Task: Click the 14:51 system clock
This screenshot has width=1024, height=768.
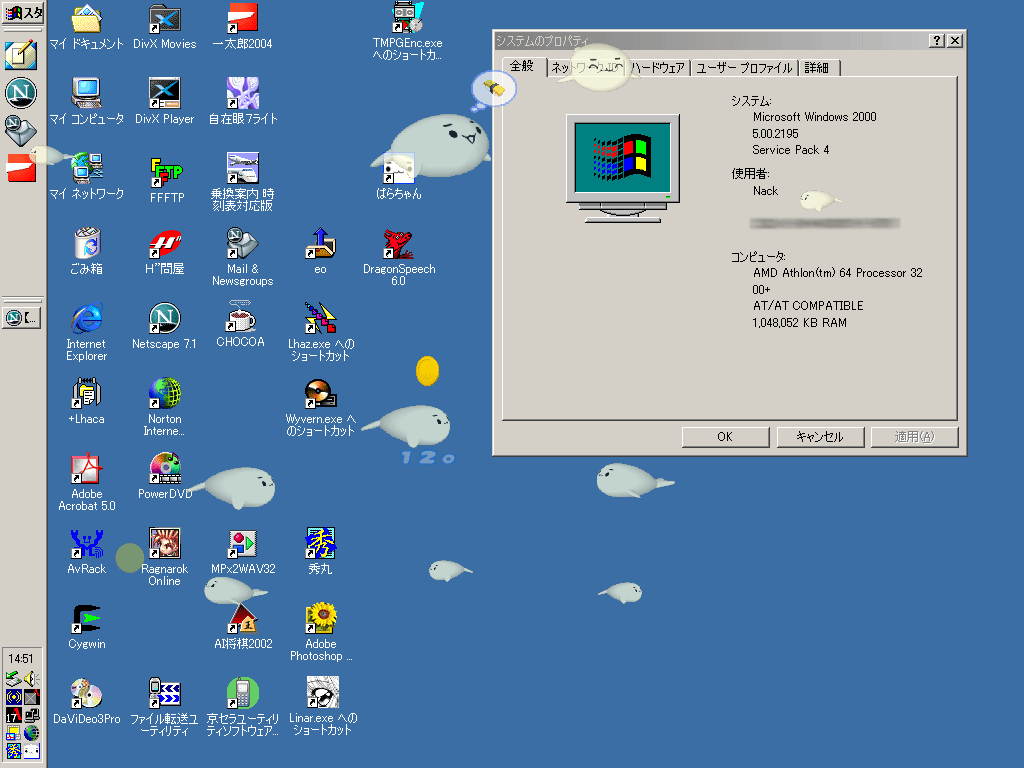Action: click(x=21, y=659)
